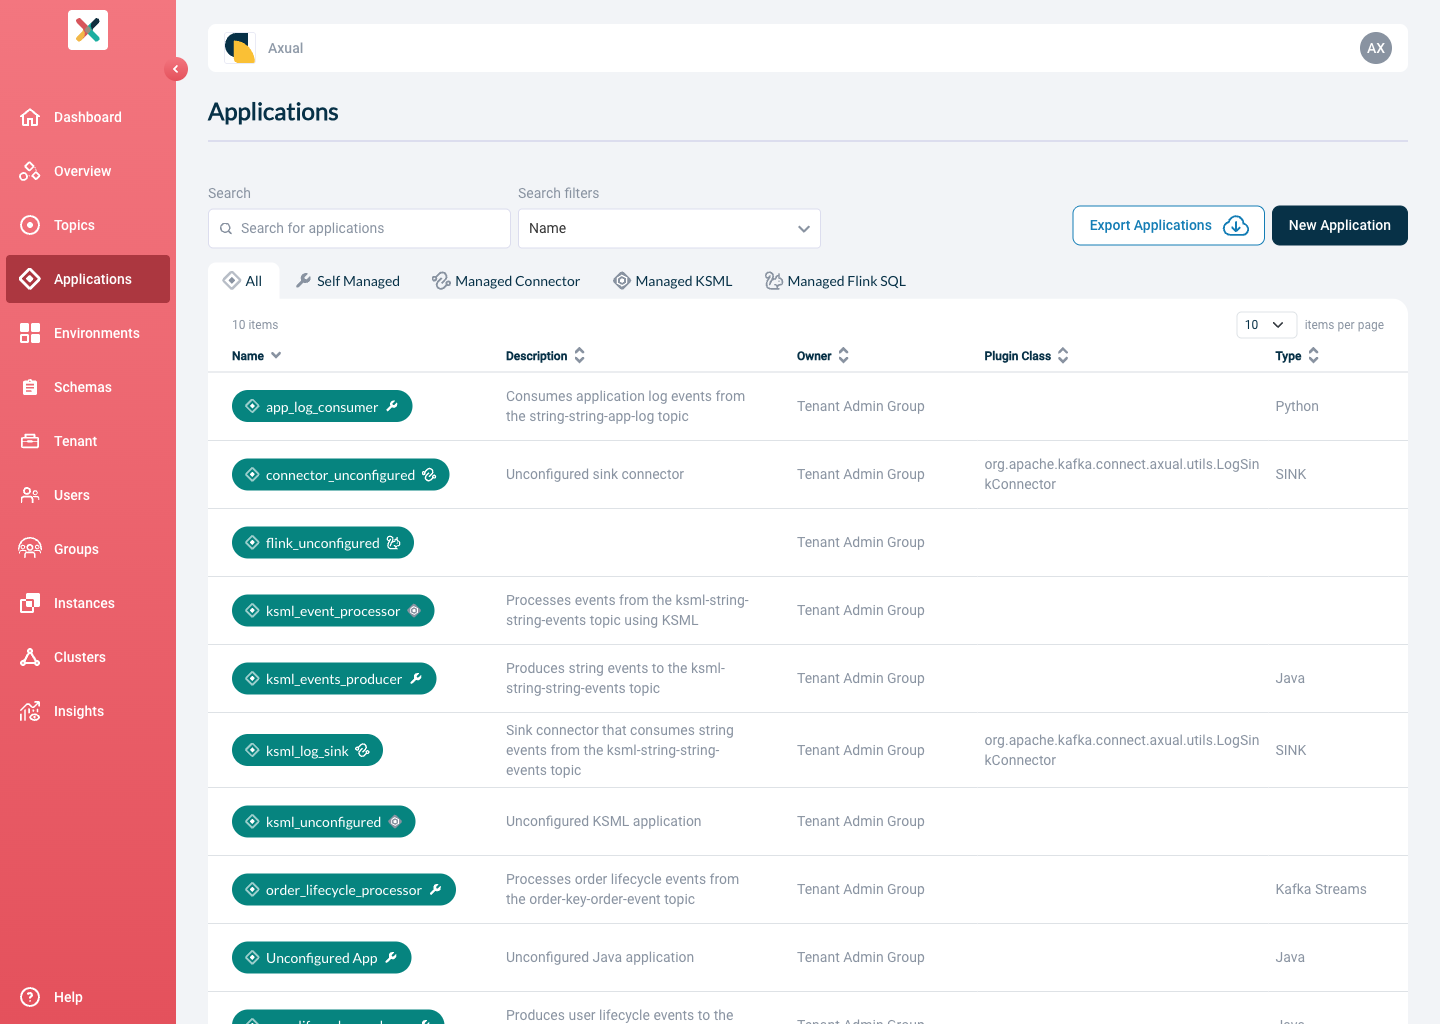This screenshot has width=1440, height=1024.
Task: Open app_log_consumer application
Action: coord(322,406)
